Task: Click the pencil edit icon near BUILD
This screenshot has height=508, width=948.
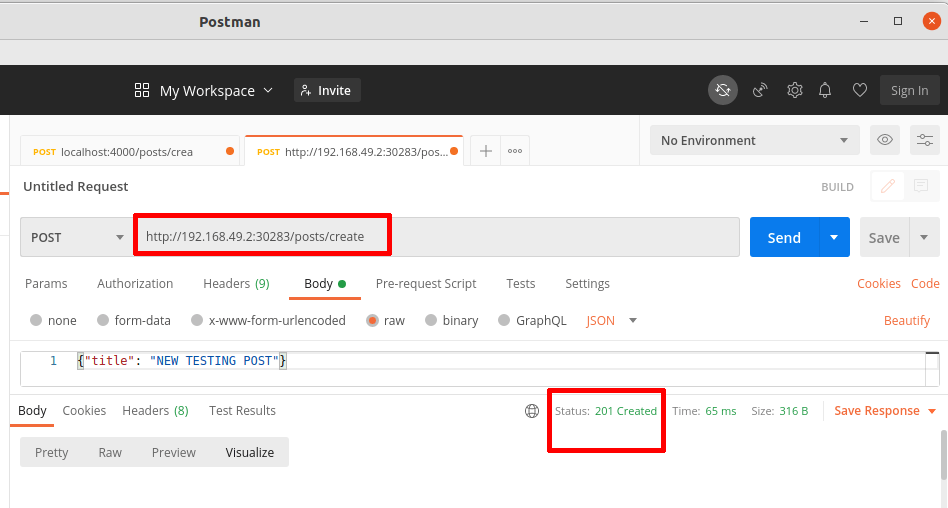Action: (x=888, y=186)
